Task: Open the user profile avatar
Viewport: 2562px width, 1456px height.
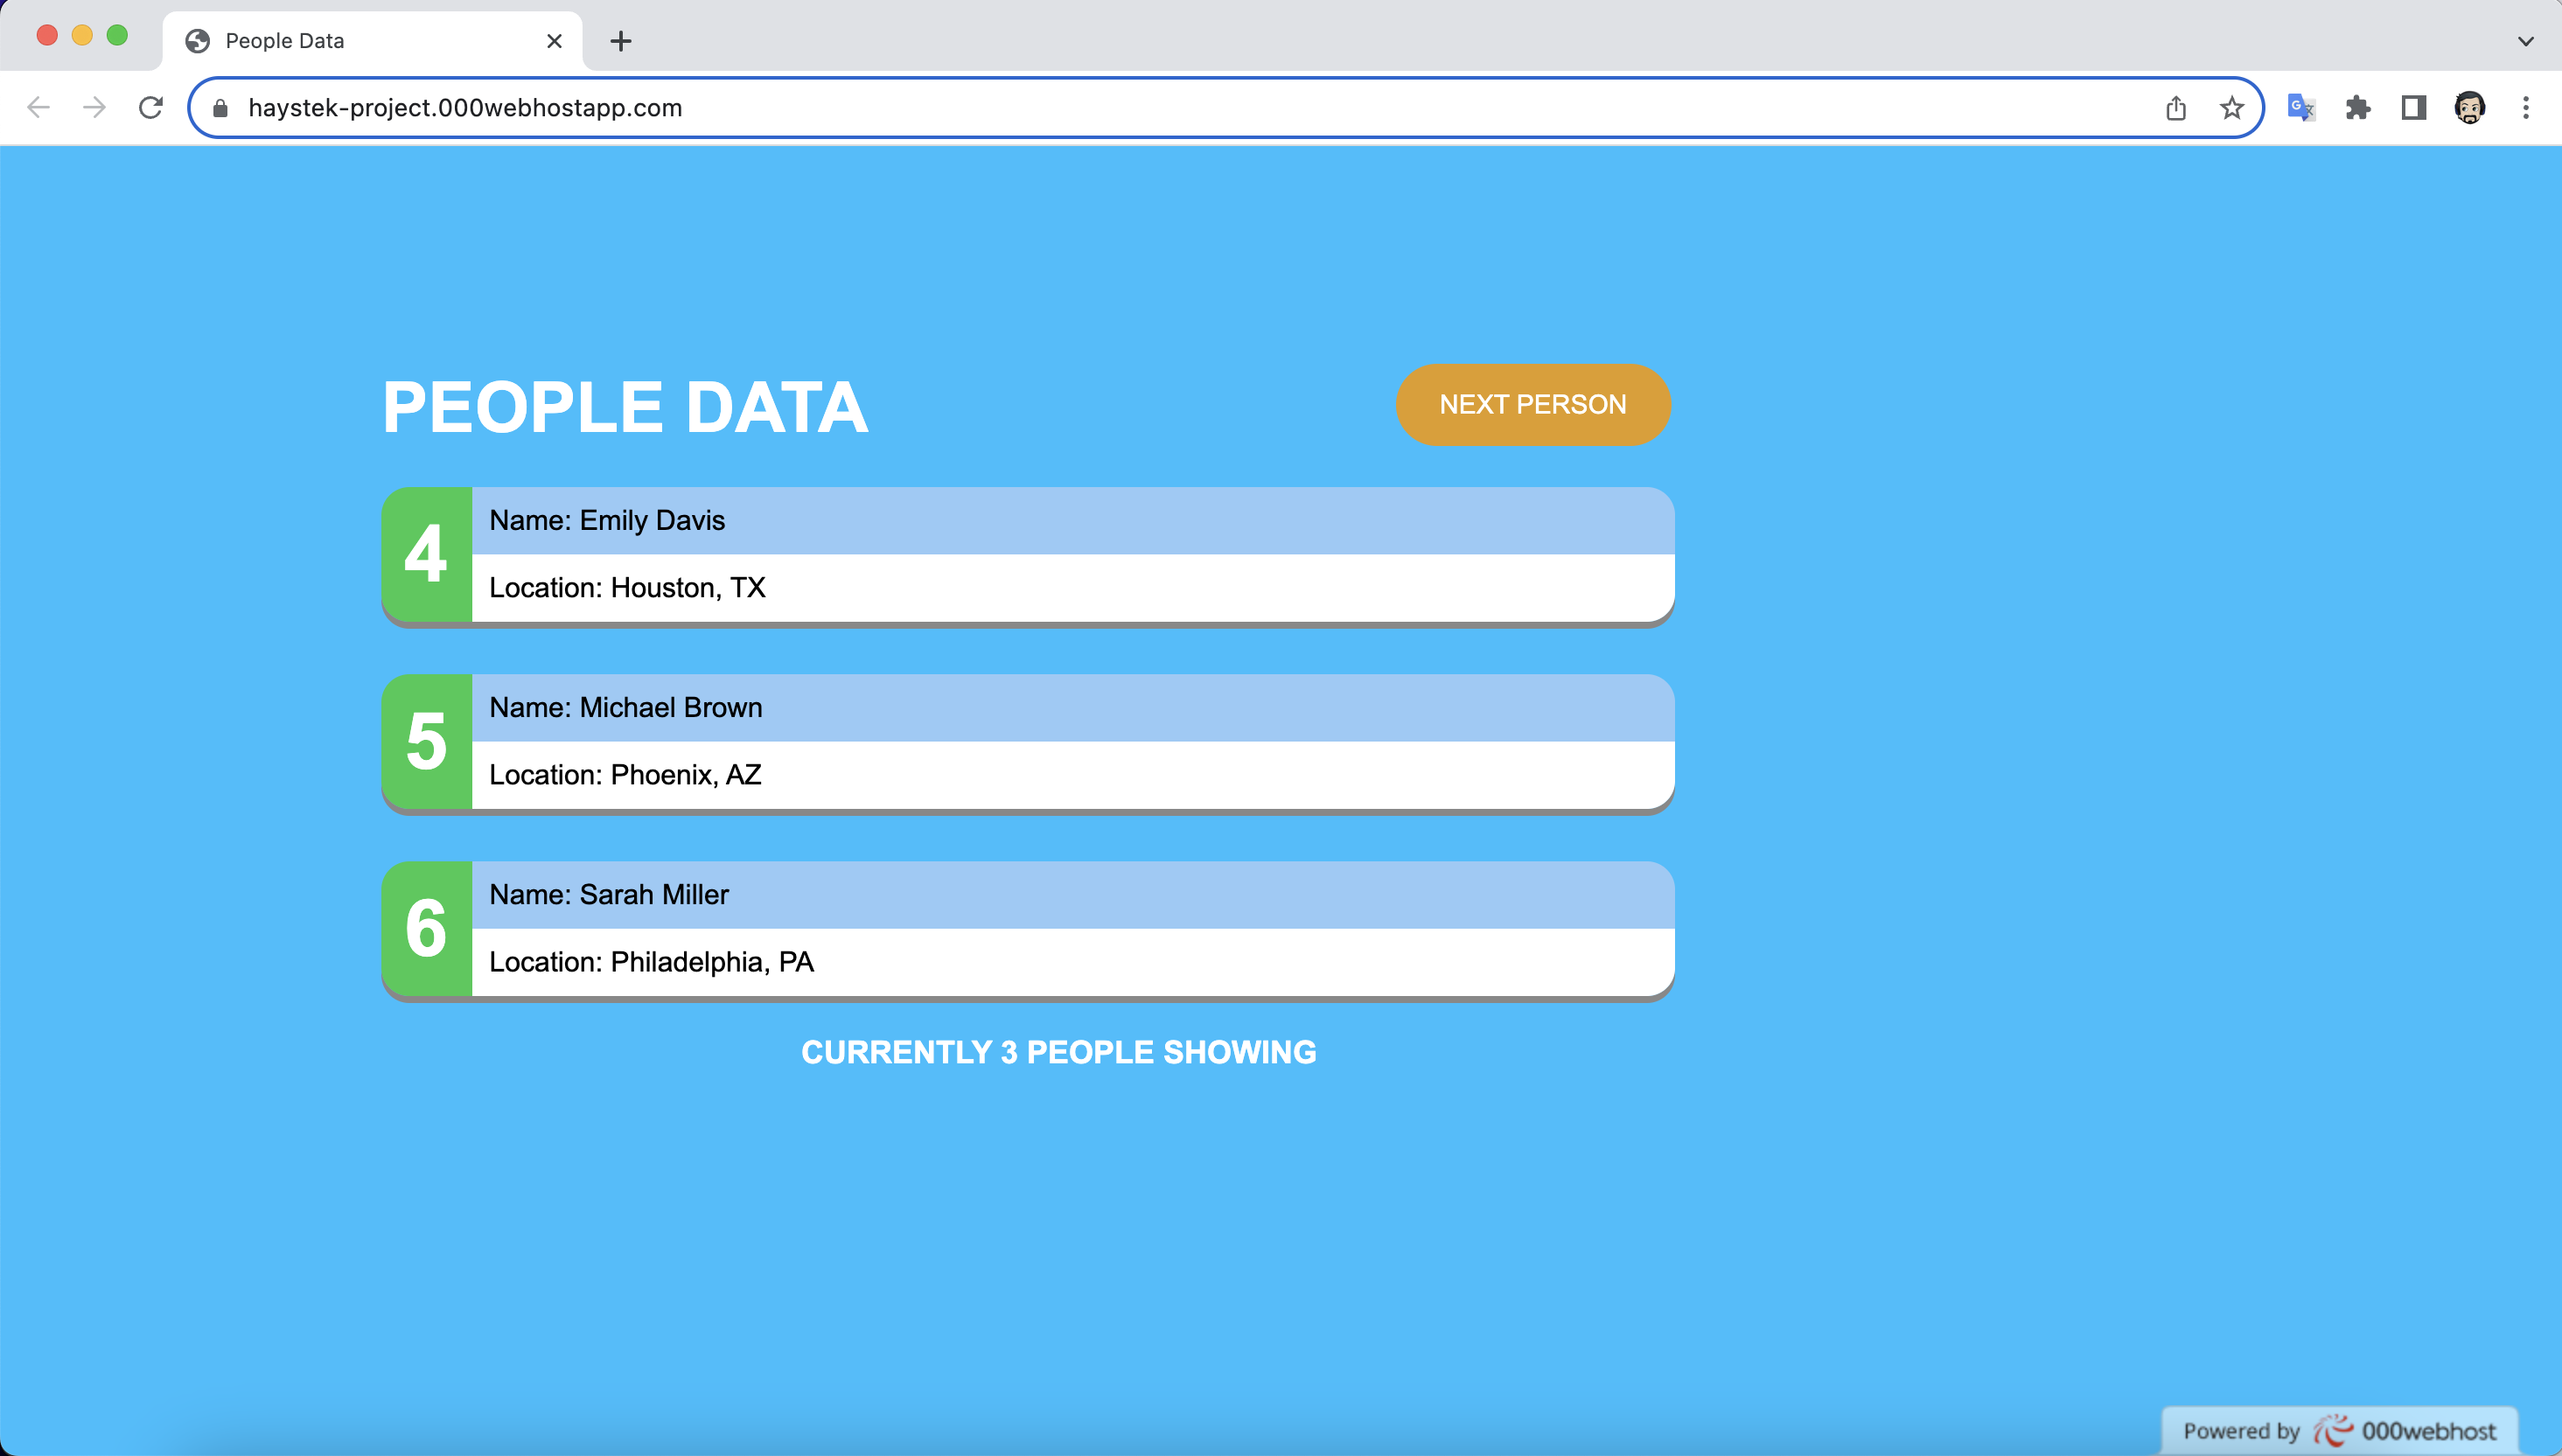Action: click(x=2469, y=107)
